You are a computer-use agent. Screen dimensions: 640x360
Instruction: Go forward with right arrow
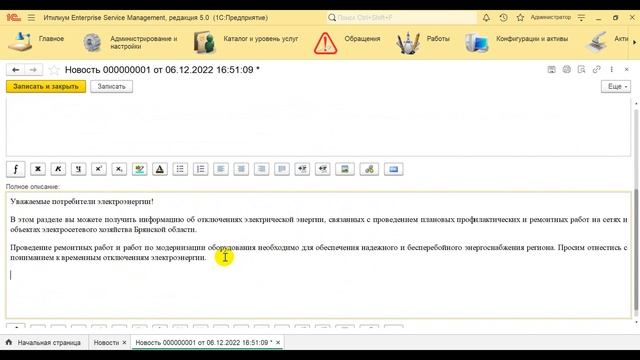click(x=33, y=70)
